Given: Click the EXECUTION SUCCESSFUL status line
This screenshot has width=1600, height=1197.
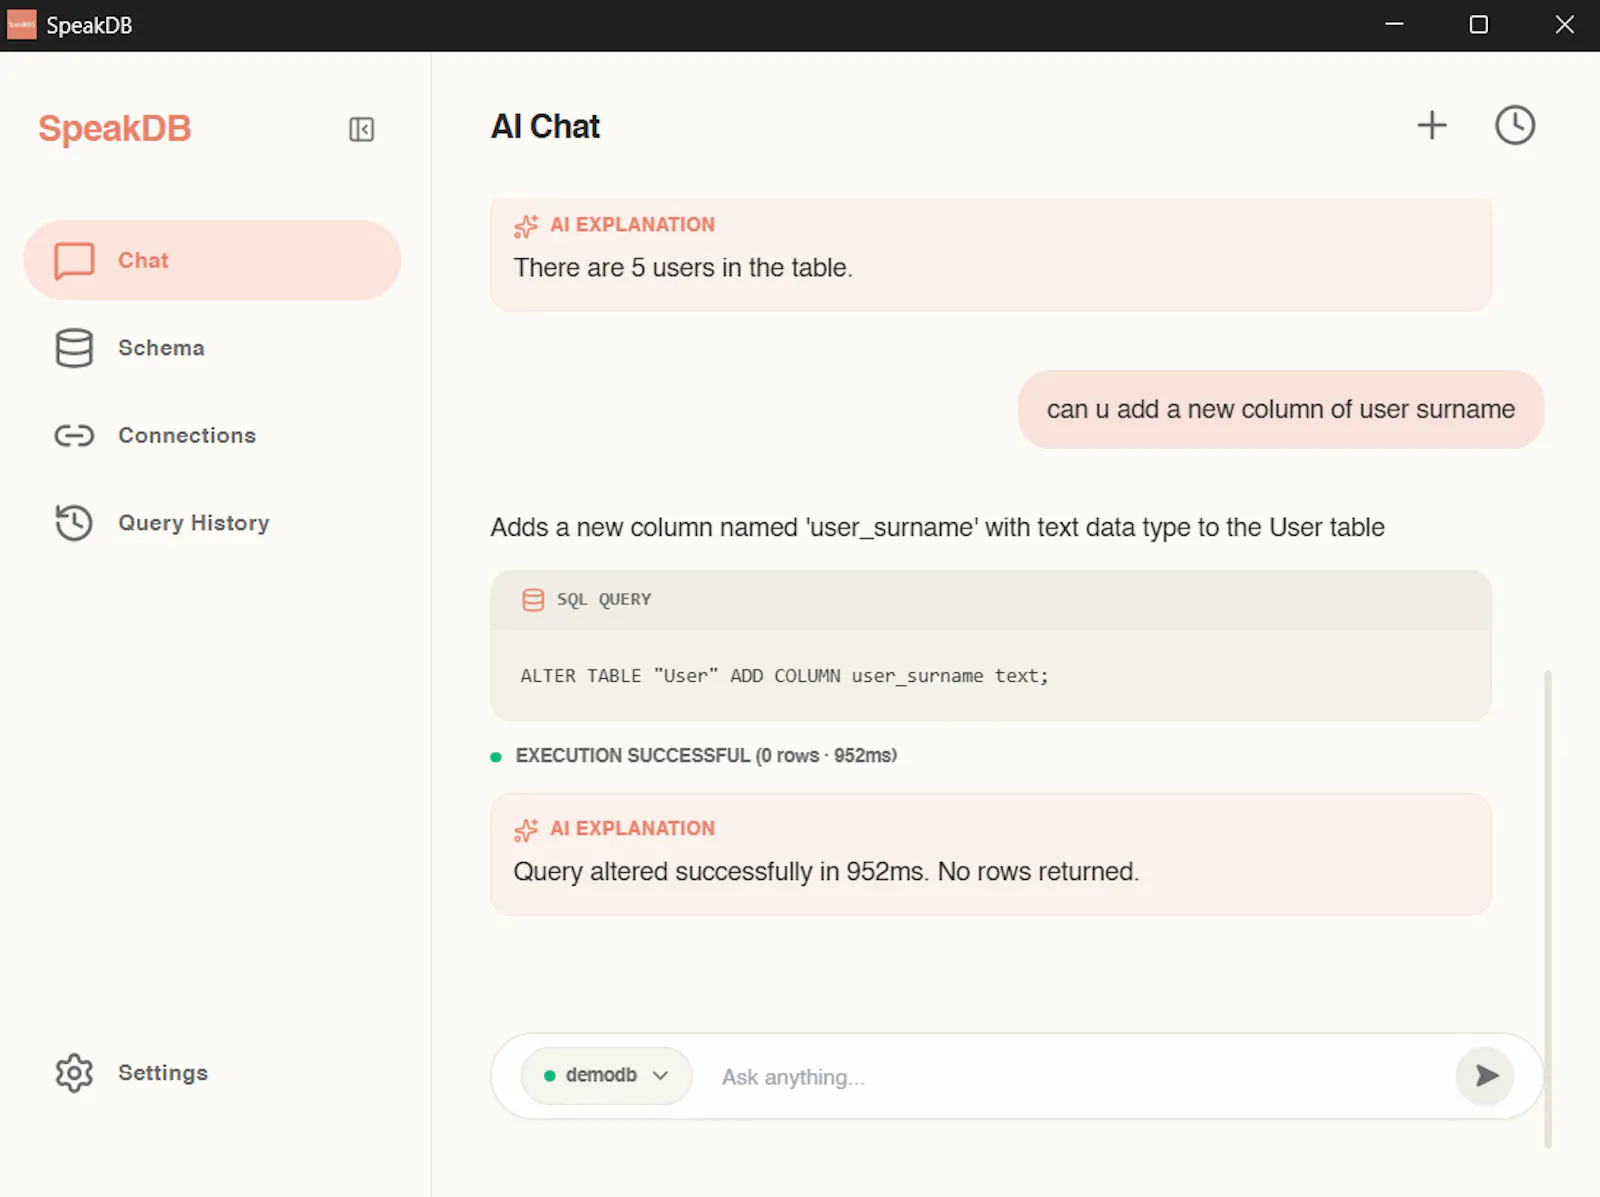Looking at the screenshot, I should [x=706, y=756].
